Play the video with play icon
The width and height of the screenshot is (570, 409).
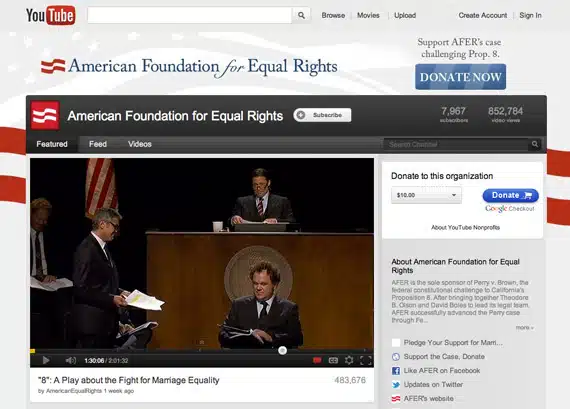(46, 360)
